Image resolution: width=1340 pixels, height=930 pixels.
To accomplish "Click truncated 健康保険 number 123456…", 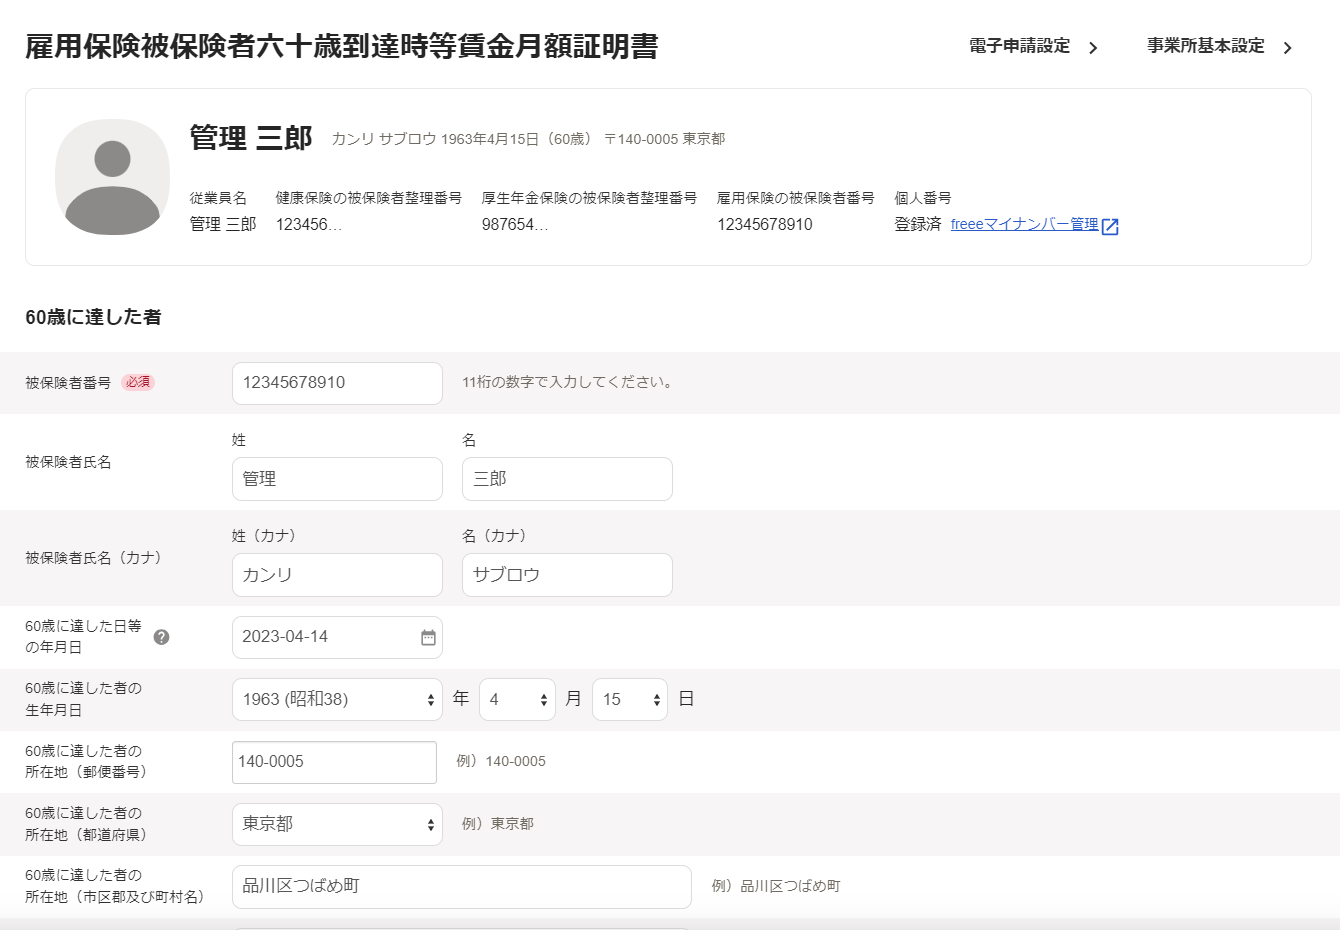I will (x=309, y=225).
